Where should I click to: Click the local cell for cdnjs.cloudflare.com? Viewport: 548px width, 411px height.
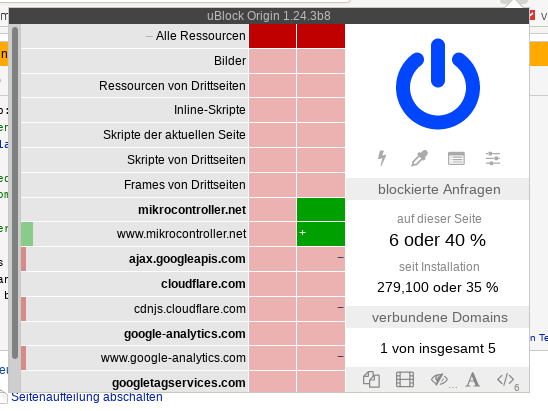click(321, 309)
